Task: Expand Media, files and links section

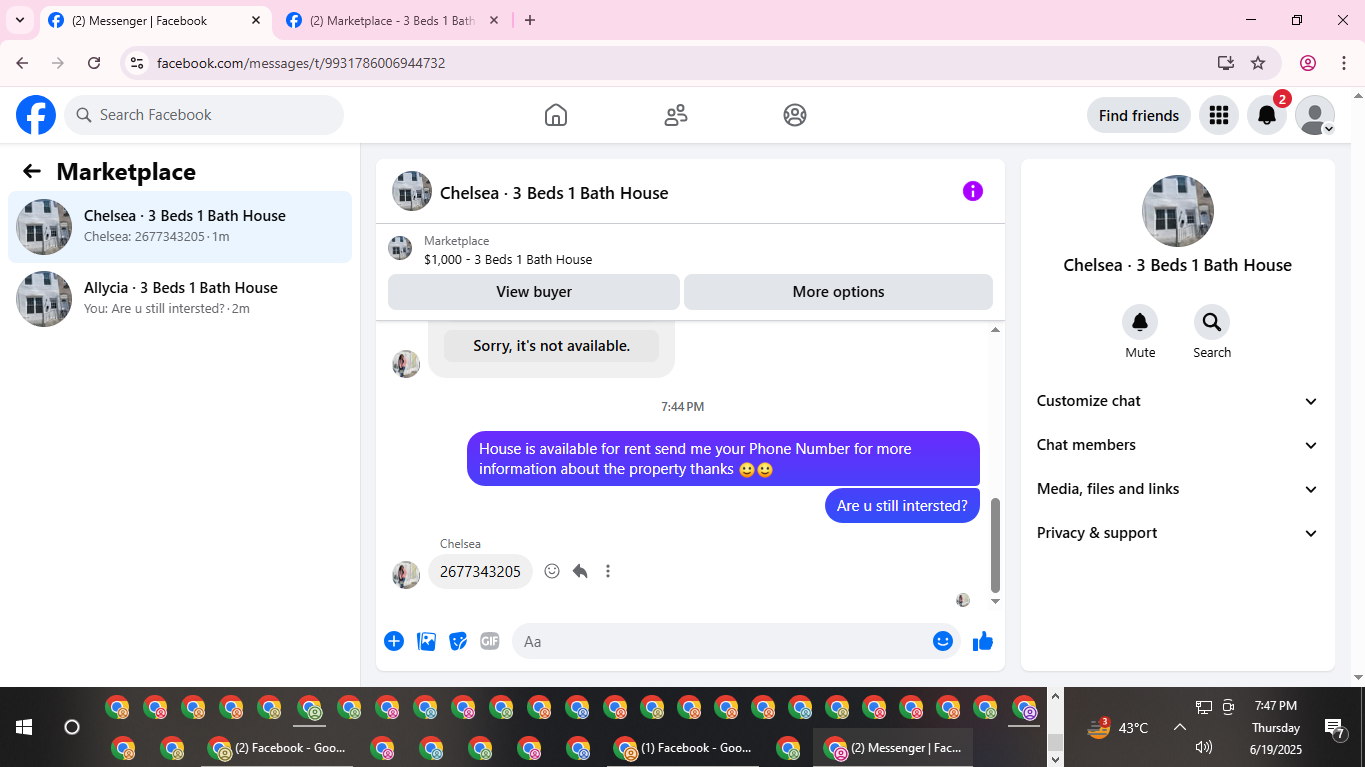Action: coord(1178,489)
